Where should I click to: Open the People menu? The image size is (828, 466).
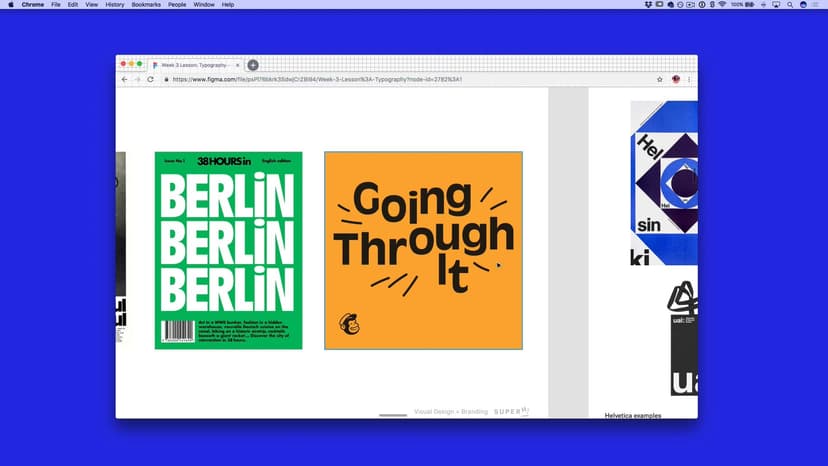(x=177, y=5)
